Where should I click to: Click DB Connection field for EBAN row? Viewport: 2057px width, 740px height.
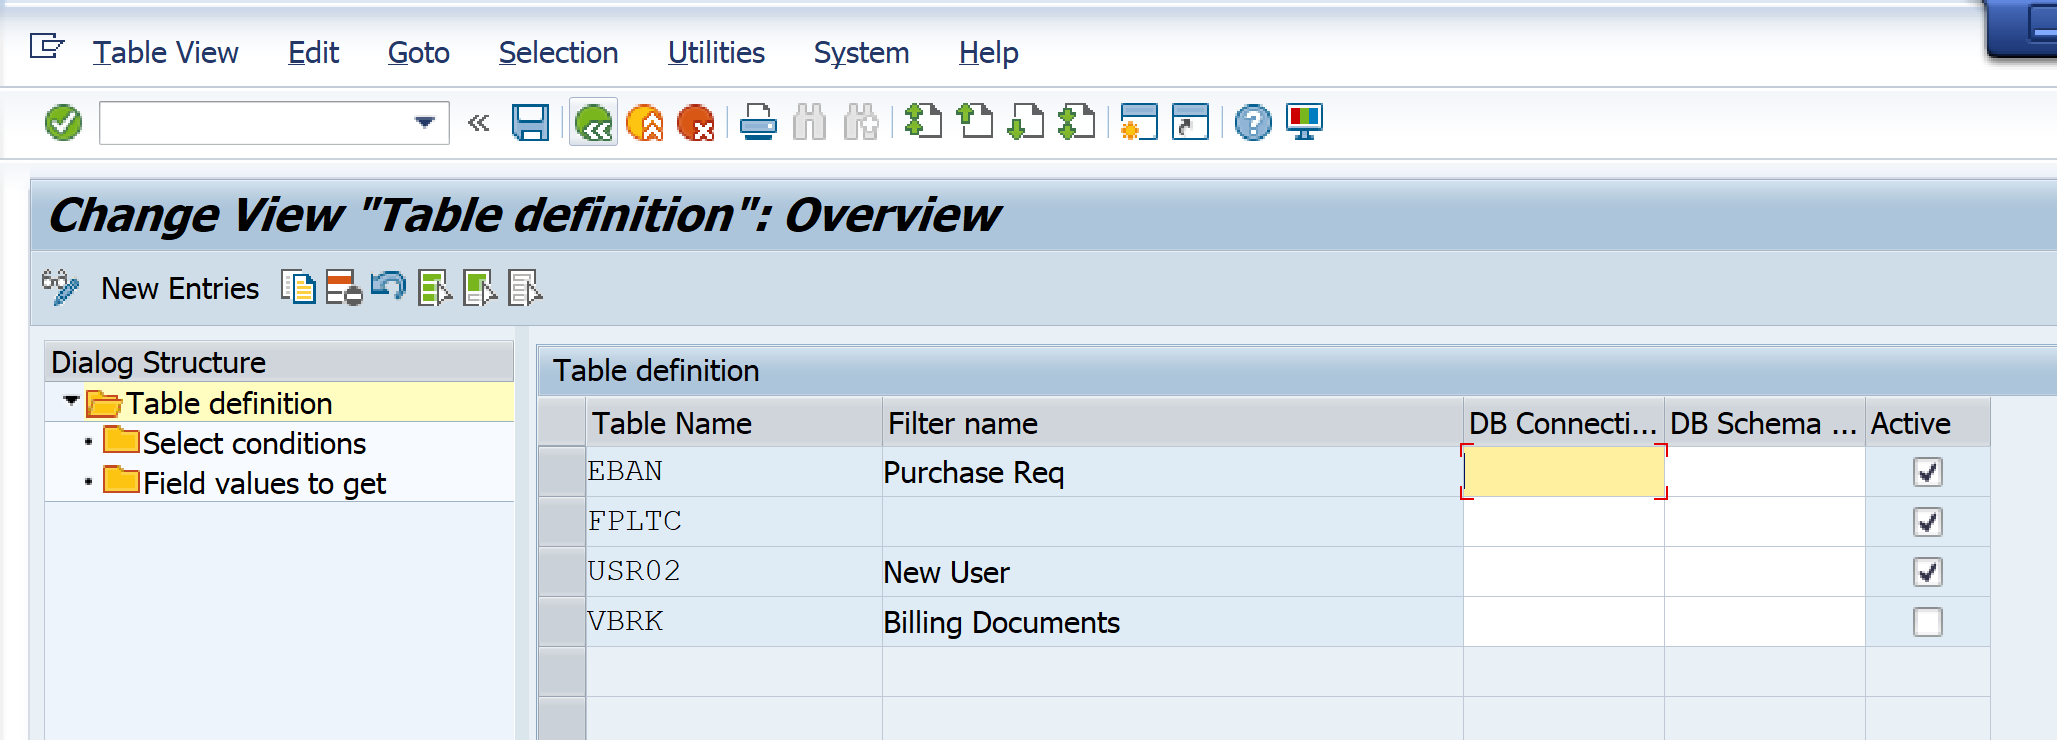click(1563, 472)
